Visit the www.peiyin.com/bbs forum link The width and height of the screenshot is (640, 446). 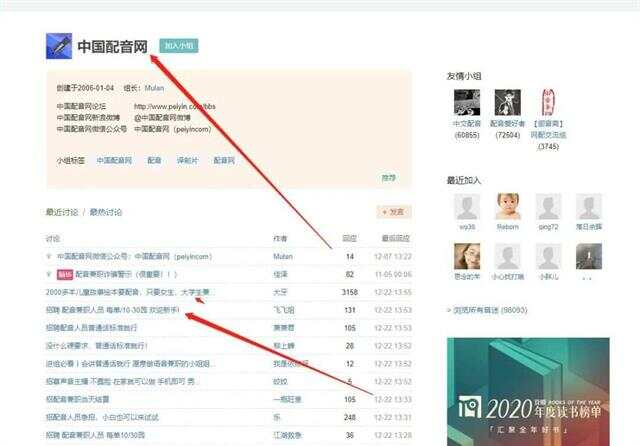pos(175,107)
